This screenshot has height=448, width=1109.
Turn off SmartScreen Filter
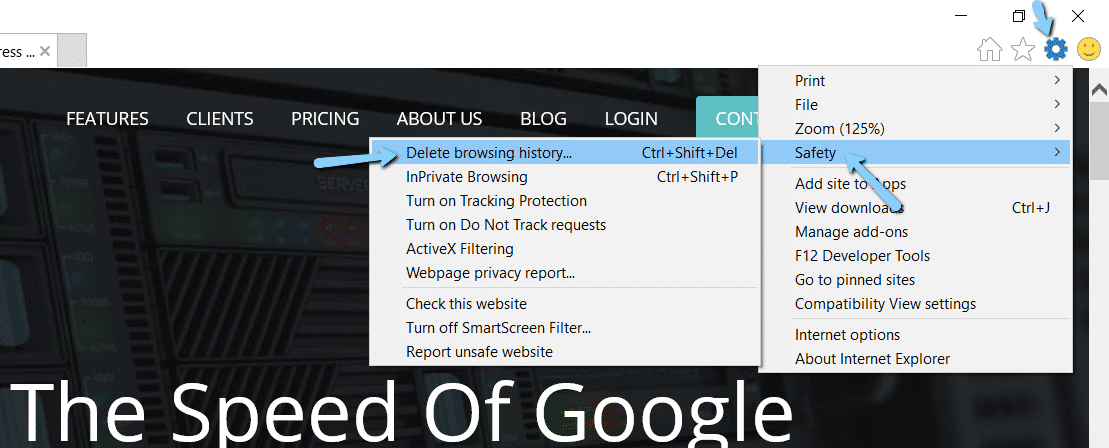click(498, 327)
